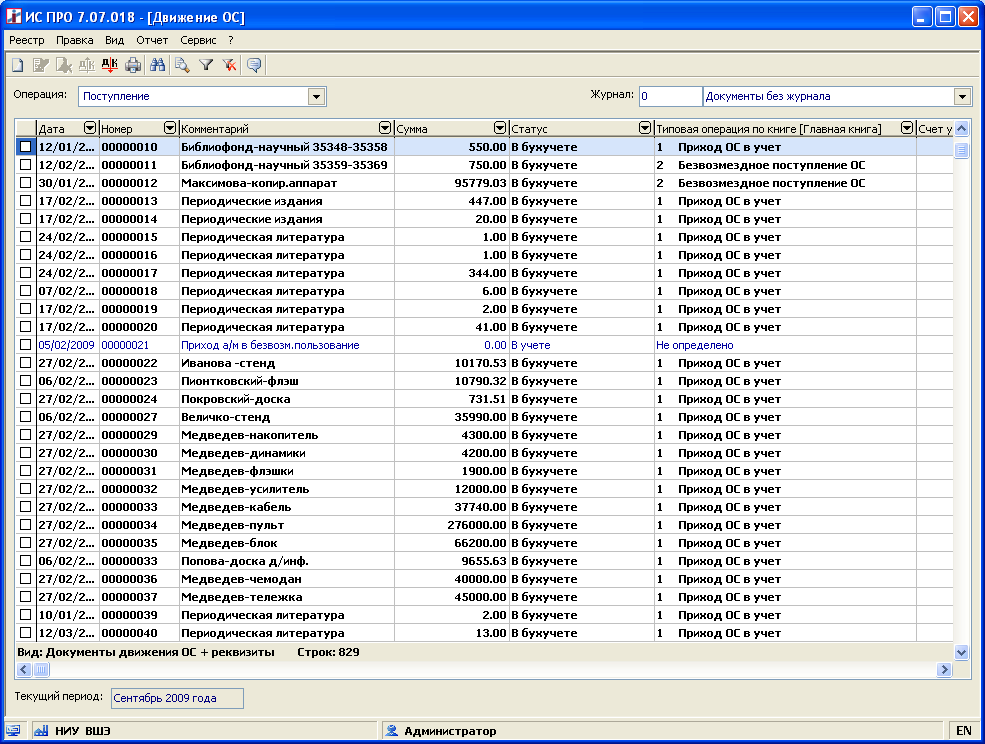Viewport: 985px width, 744px height.
Task: Click the document preview magnifier icon
Action: pos(182,65)
